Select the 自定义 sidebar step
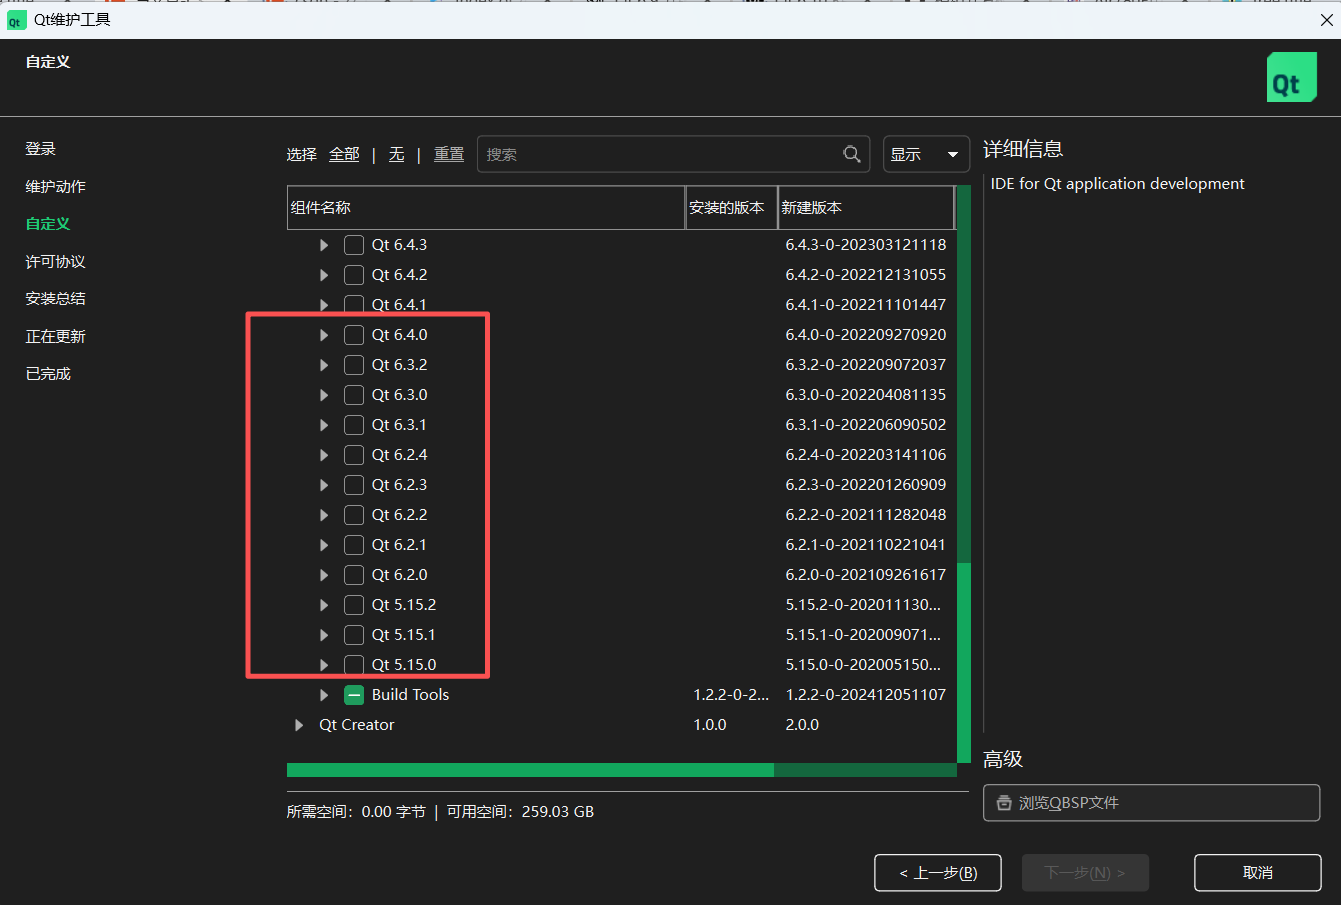1341x905 pixels. tap(48, 224)
